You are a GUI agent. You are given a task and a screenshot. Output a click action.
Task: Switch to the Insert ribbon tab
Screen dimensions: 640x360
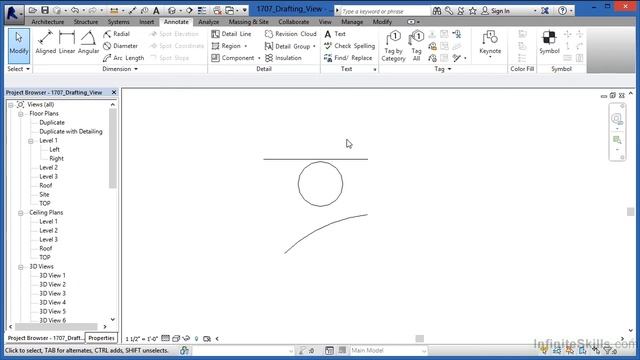pos(147,22)
